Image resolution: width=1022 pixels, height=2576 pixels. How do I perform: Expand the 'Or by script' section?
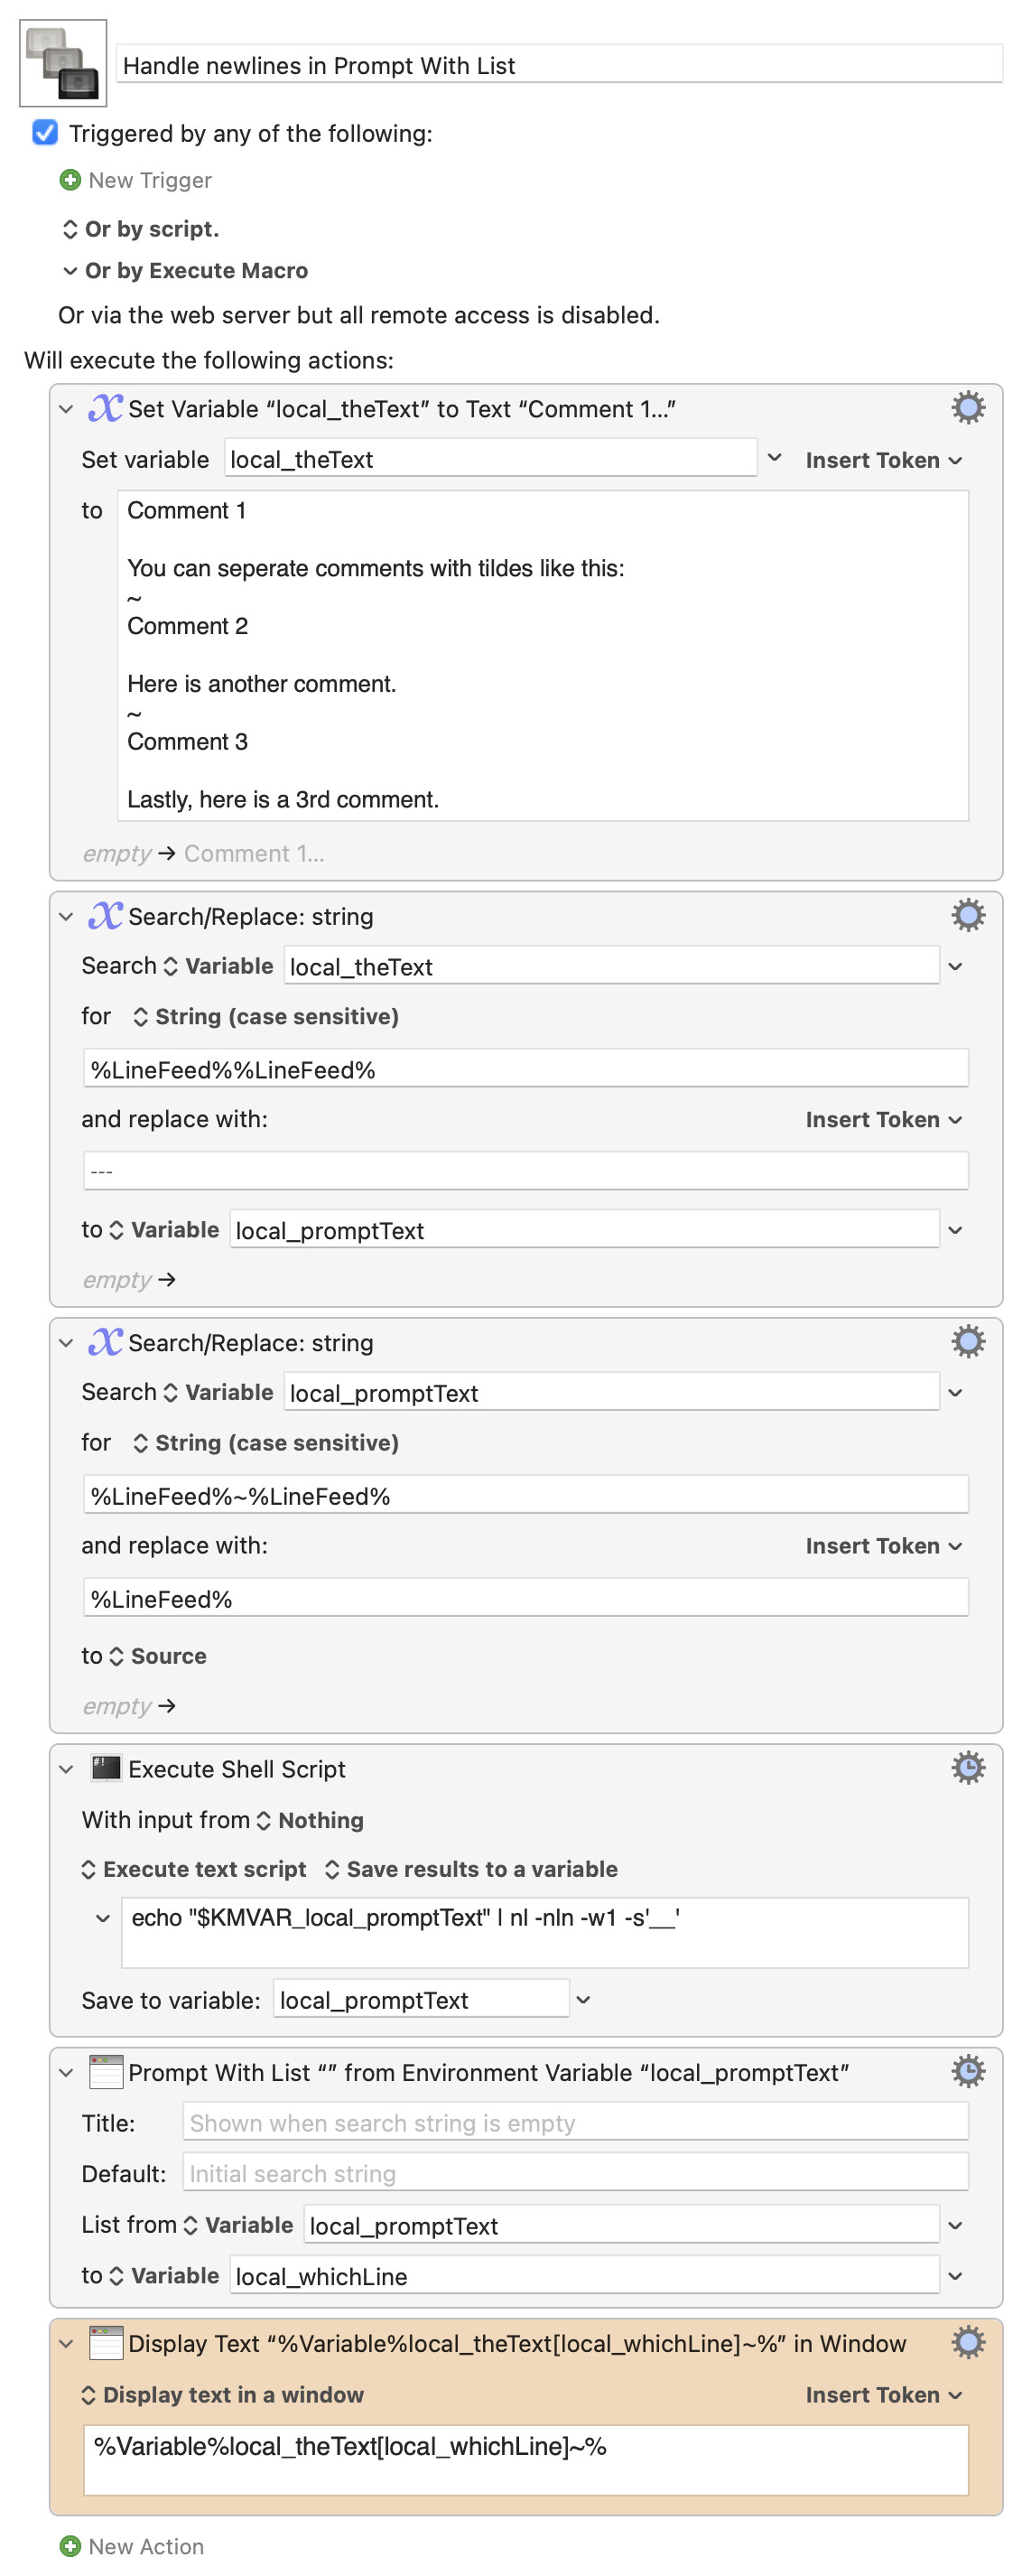(70, 229)
